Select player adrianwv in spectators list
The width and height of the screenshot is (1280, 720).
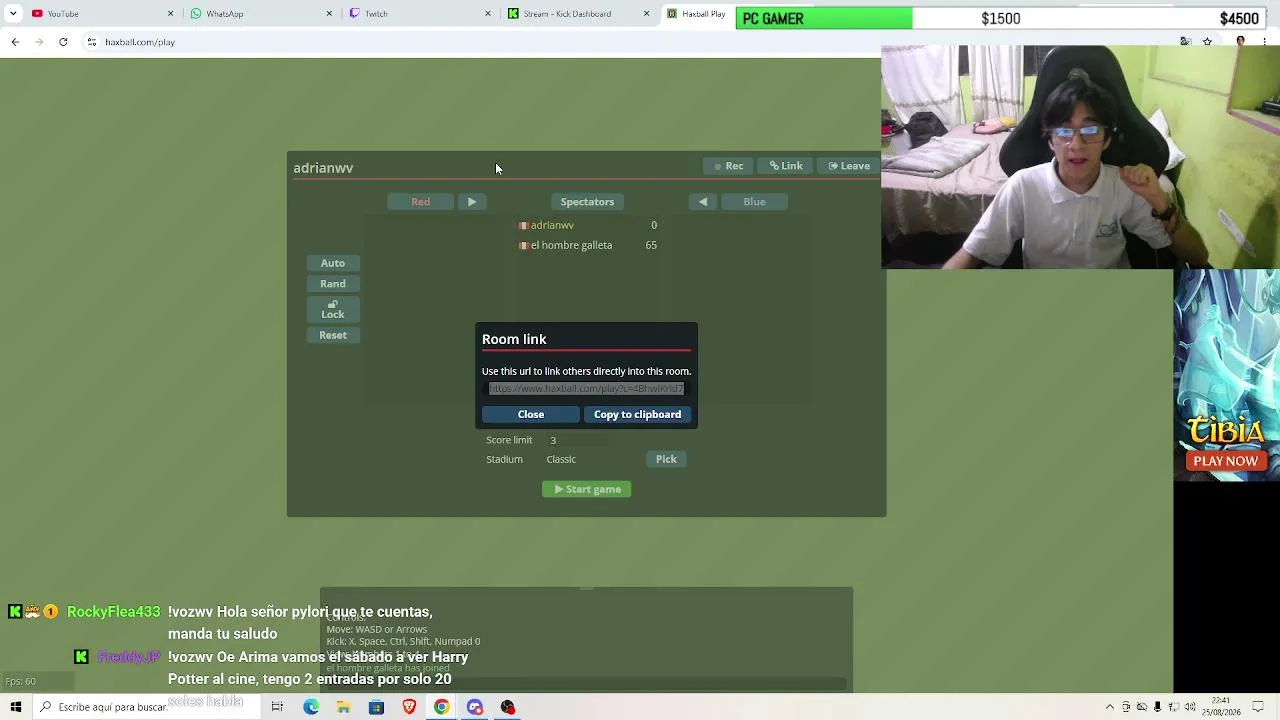[x=587, y=225]
